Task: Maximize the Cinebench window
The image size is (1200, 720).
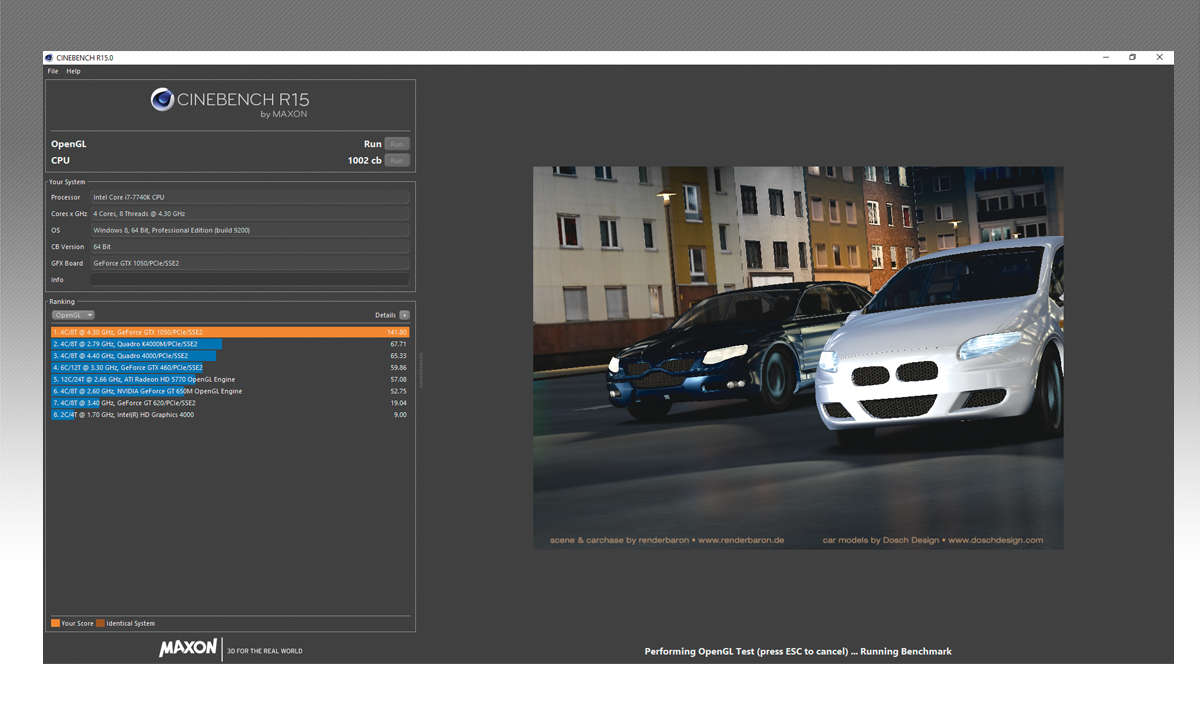Action: coord(1132,58)
